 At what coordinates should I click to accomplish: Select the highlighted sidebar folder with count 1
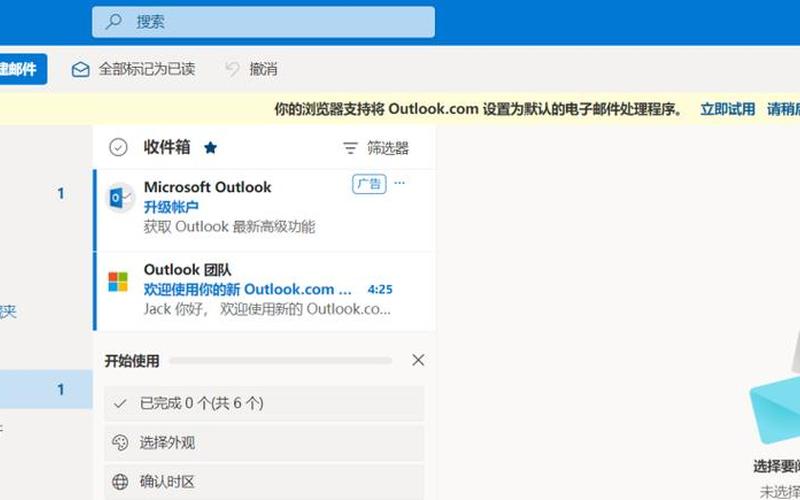pos(46,389)
